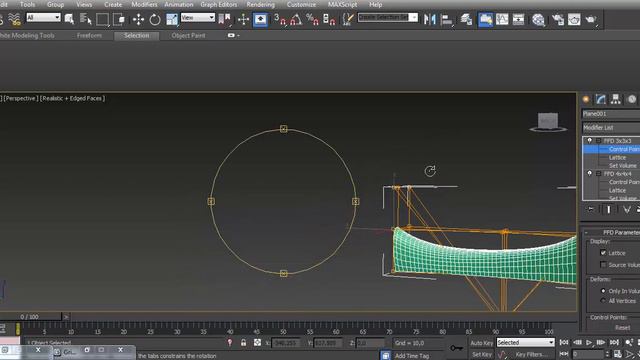Toggle FFD 3x3x3 modifier lightbulb
The width and height of the screenshot is (640, 360).
tap(589, 140)
